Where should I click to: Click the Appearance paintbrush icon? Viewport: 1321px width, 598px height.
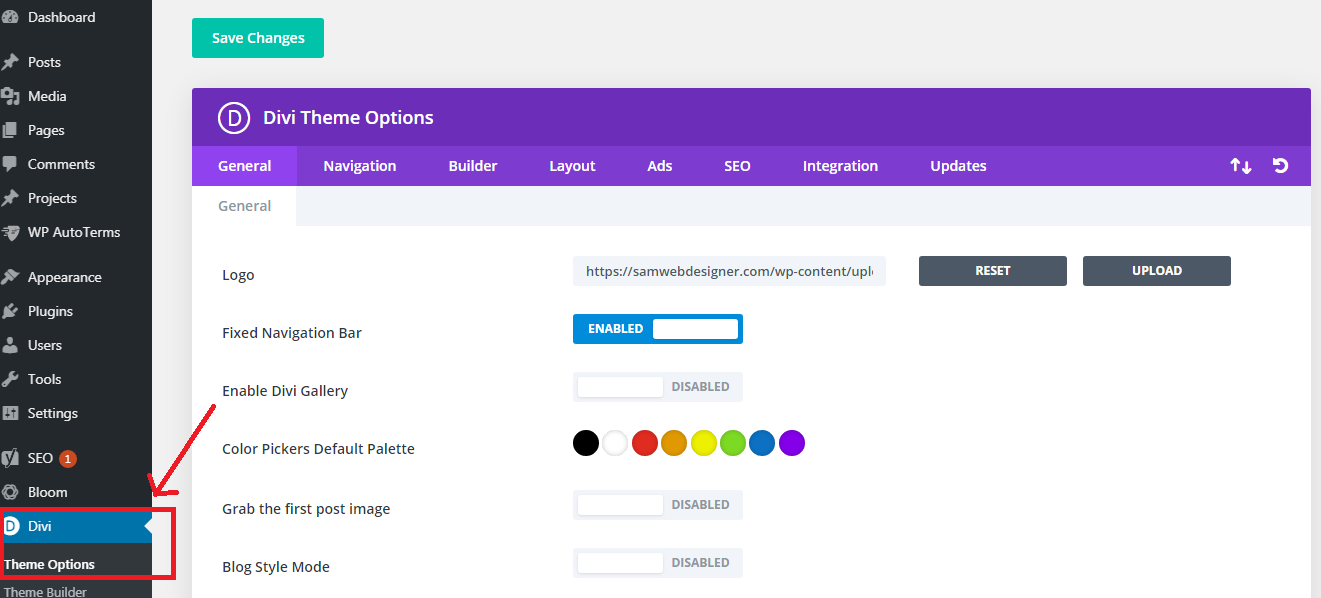(x=10, y=277)
